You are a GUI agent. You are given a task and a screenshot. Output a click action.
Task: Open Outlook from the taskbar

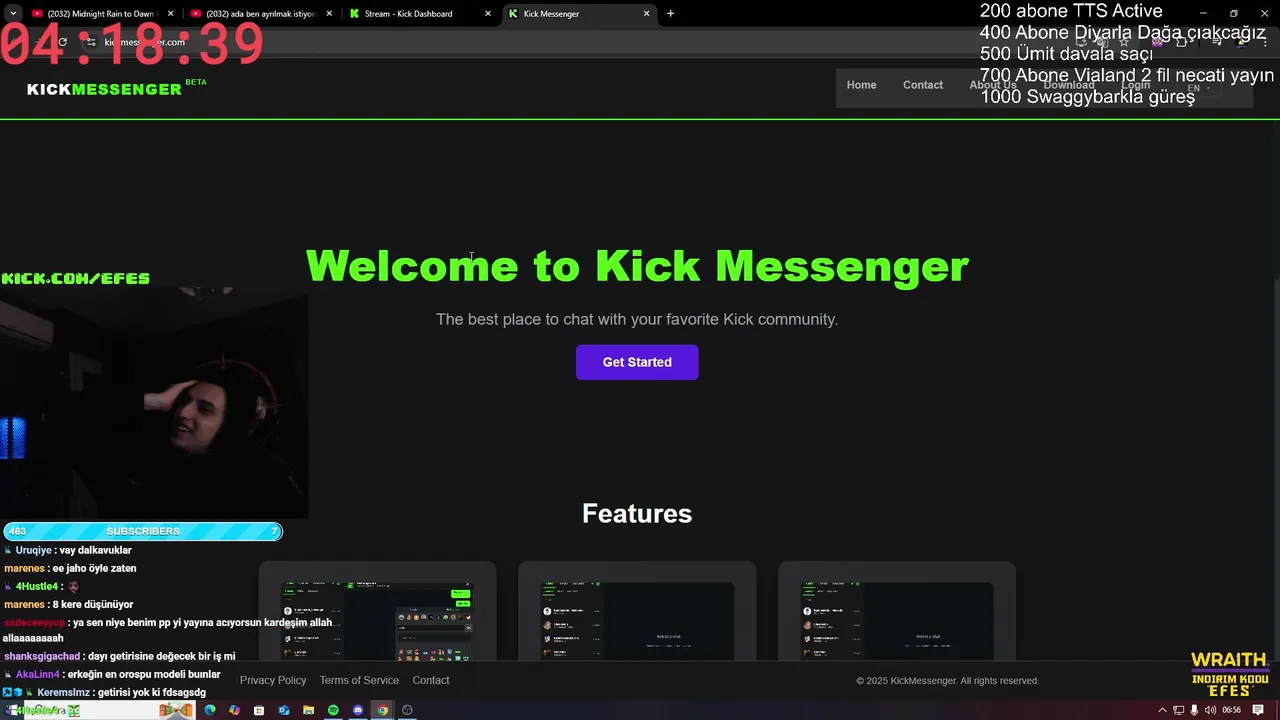284,710
